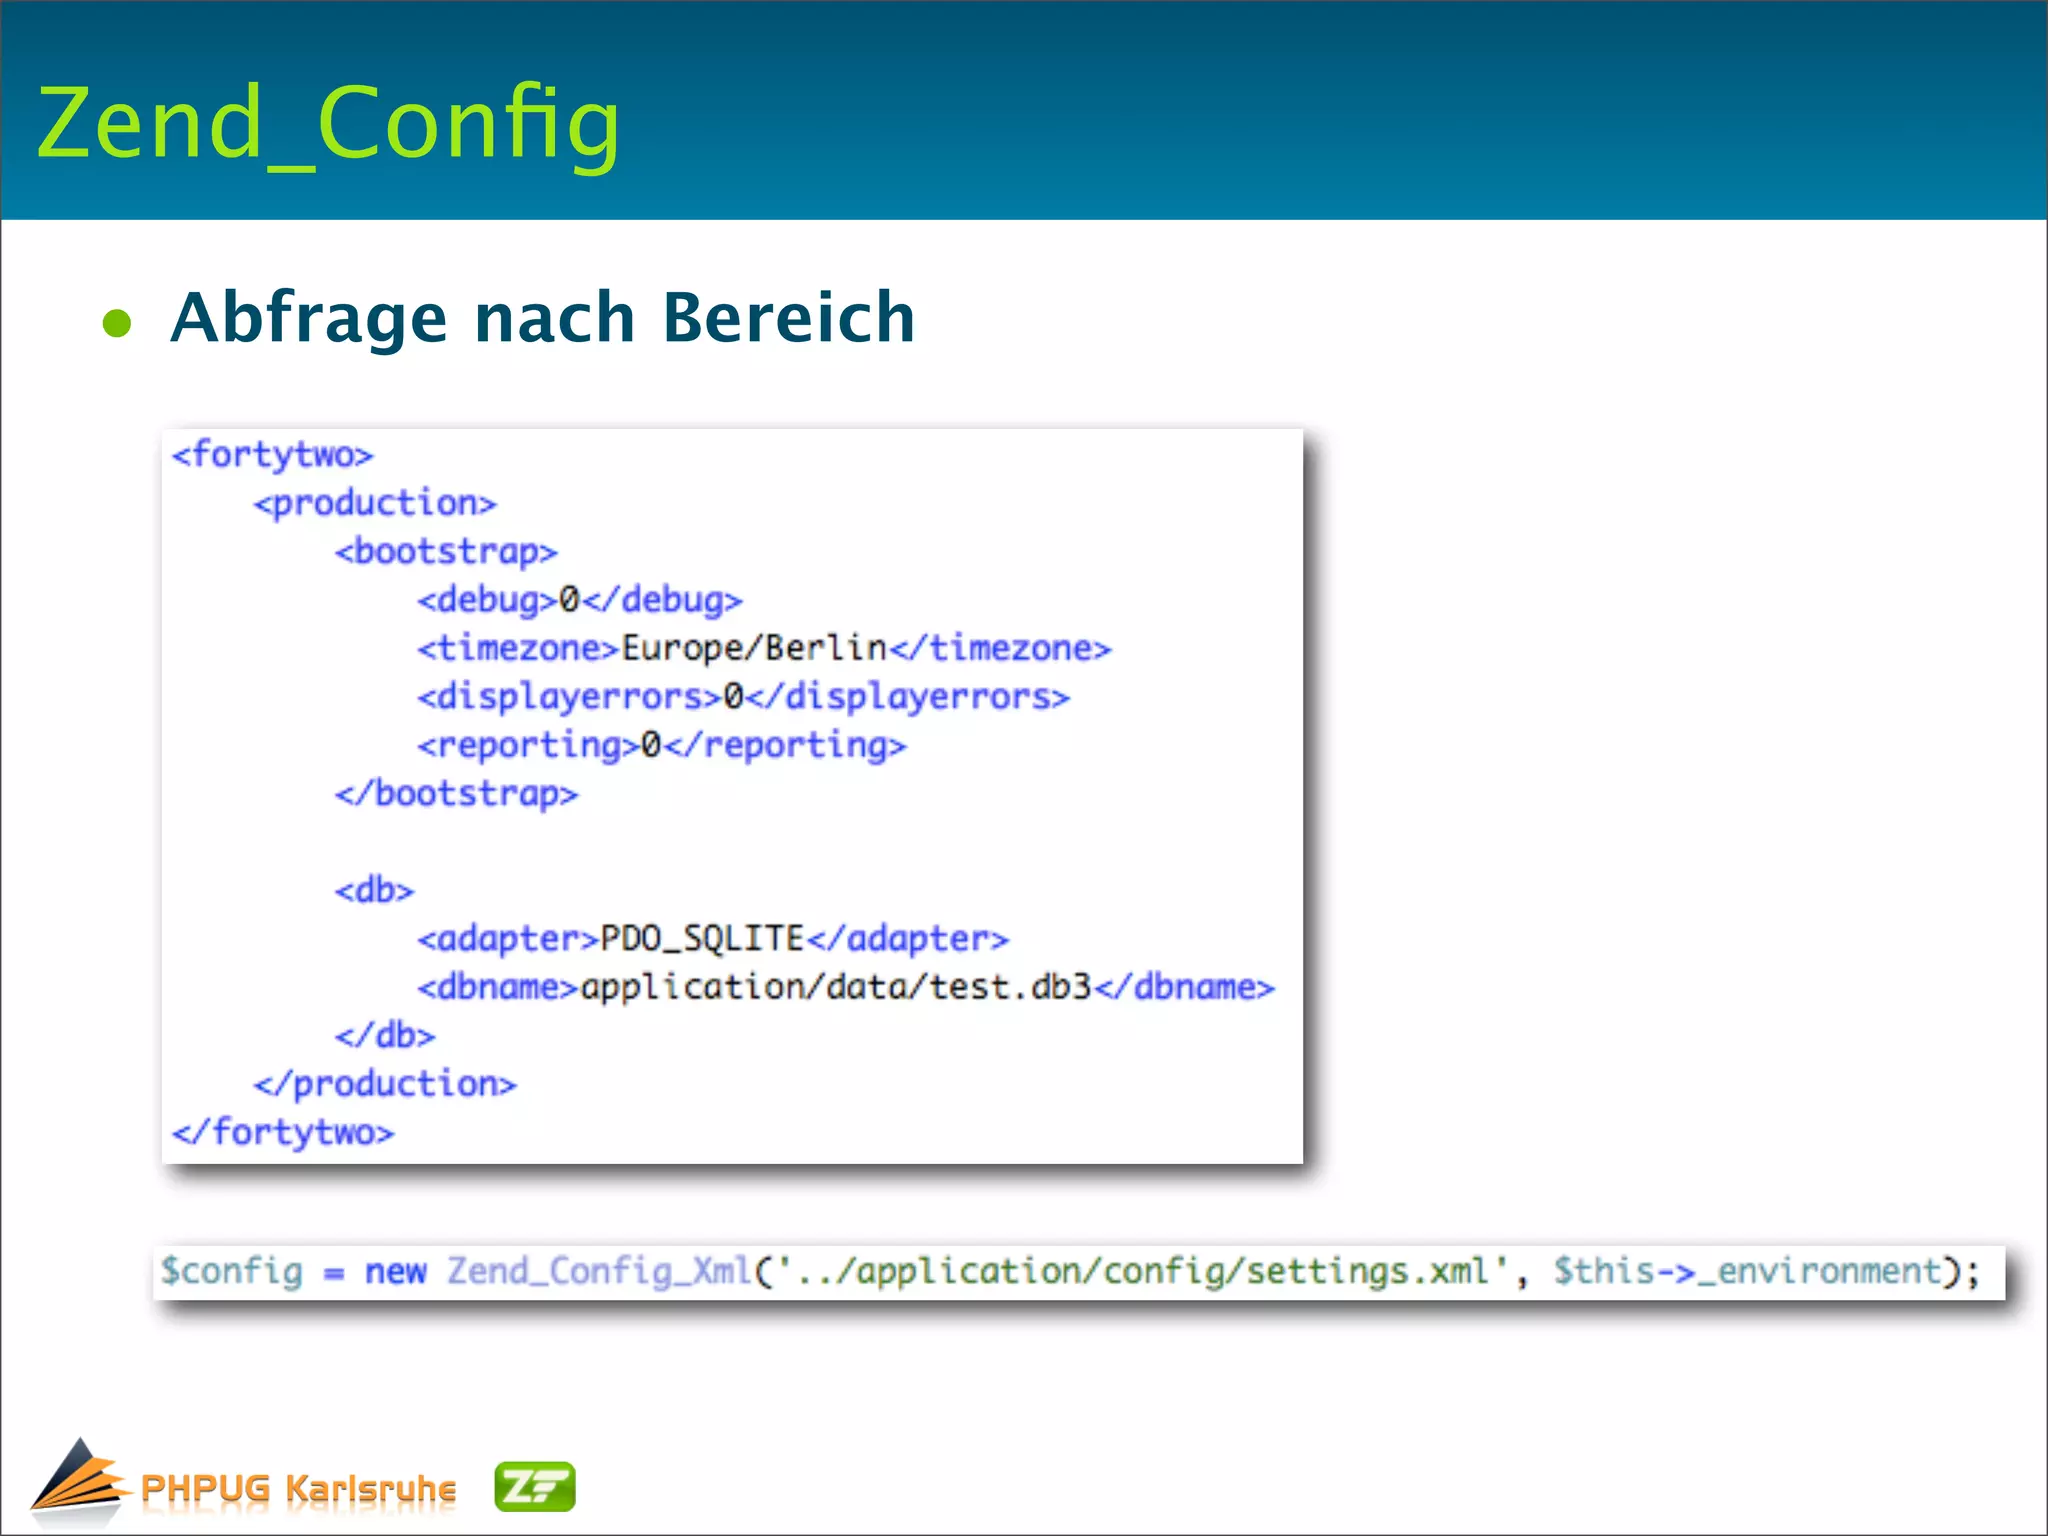Click the $this->_environment argument
Viewport: 2048px width, 1536px height.
(x=1747, y=1272)
